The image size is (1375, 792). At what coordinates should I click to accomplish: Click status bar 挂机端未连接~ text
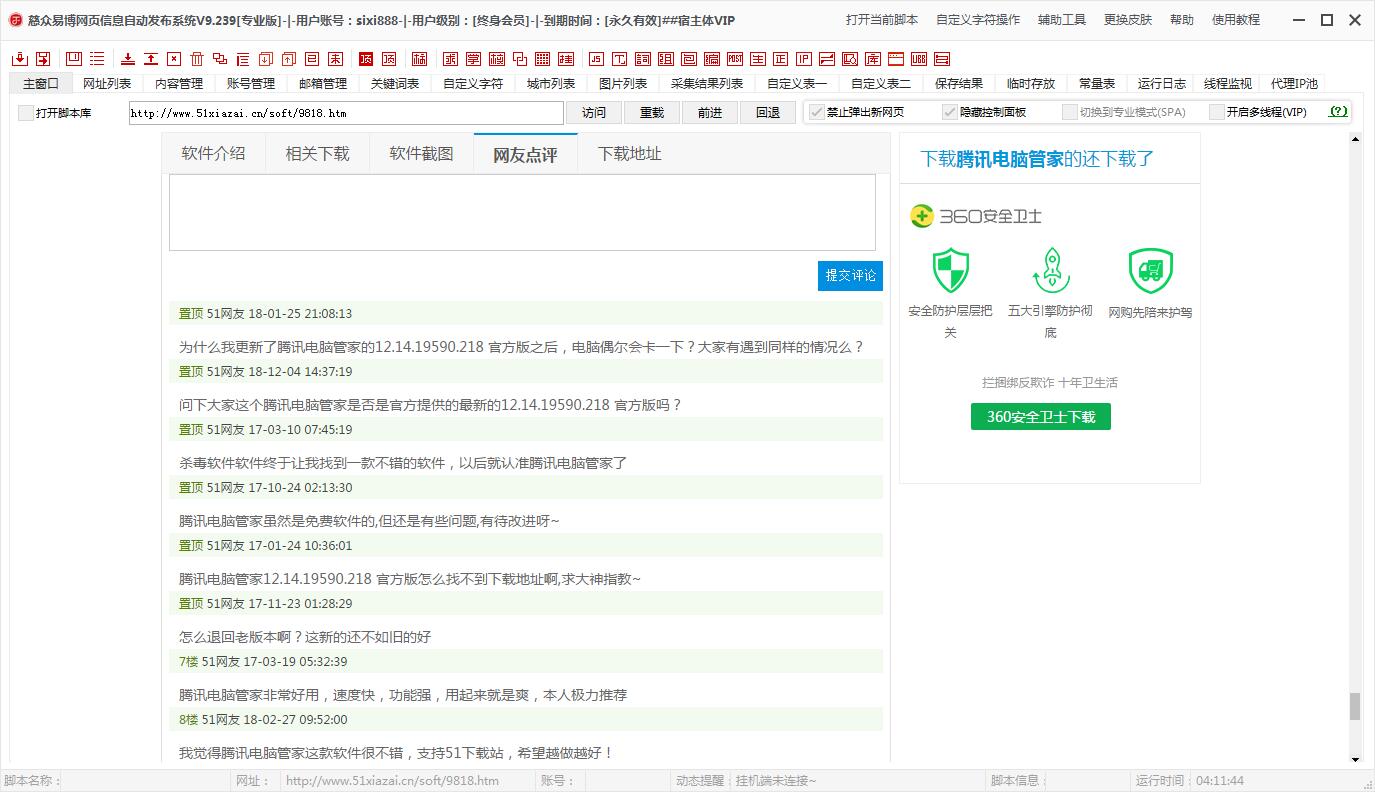click(776, 781)
